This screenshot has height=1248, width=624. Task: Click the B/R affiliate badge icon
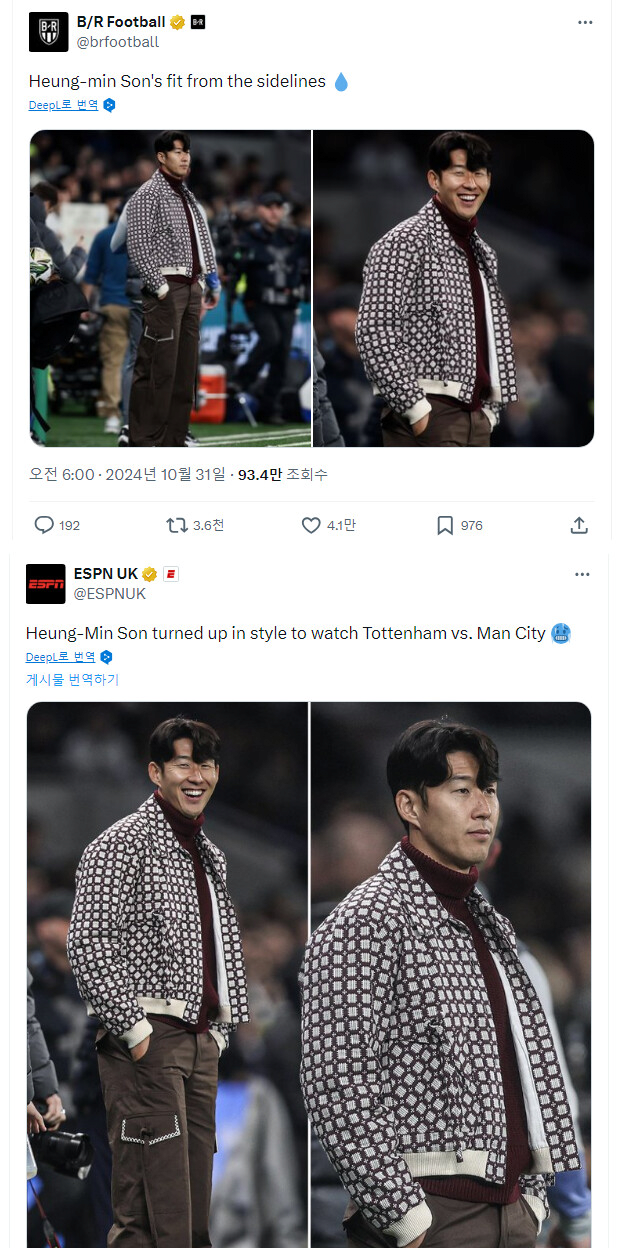198,22
